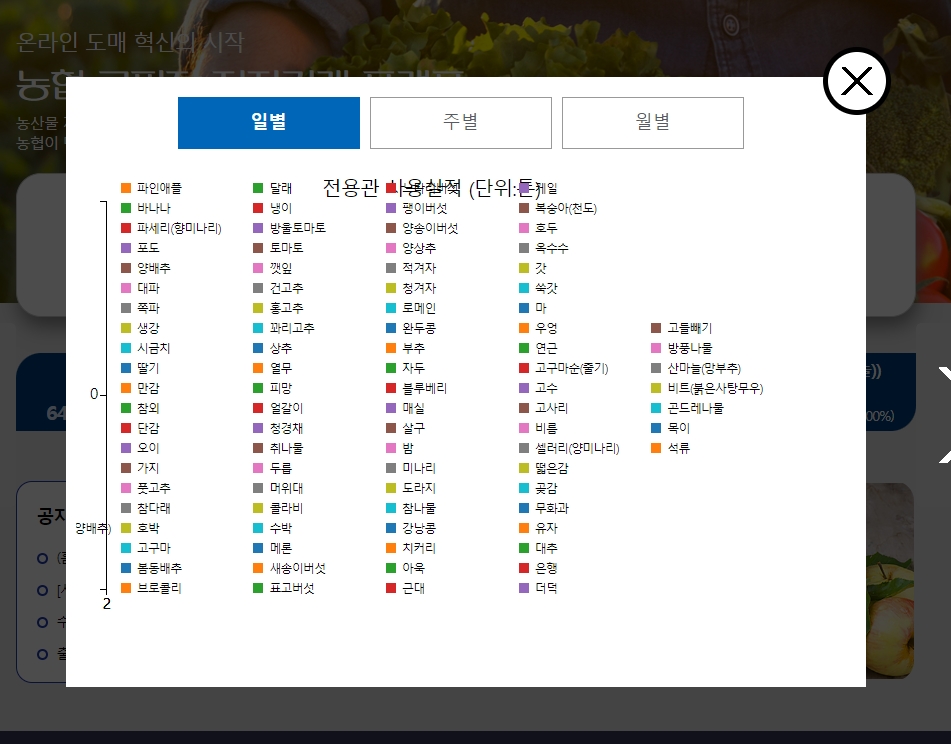Switch to the 월별 tab

tap(653, 122)
